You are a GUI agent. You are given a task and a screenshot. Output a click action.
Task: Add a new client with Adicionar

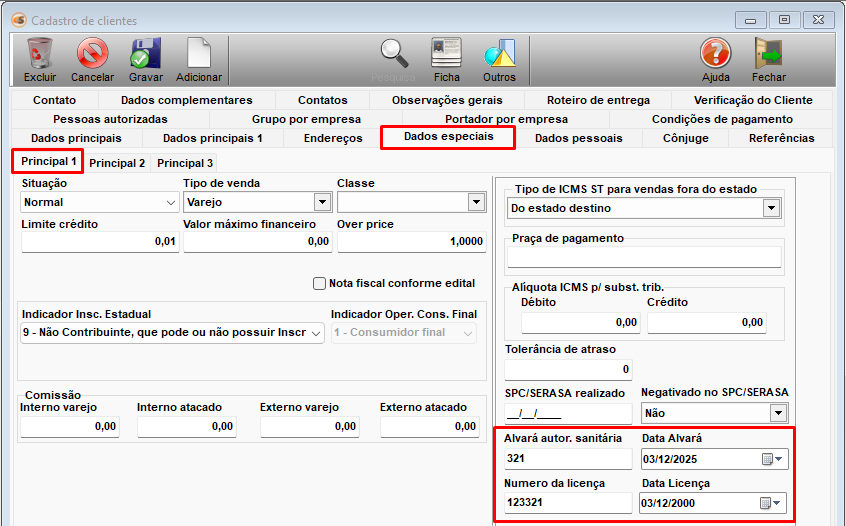(199, 53)
